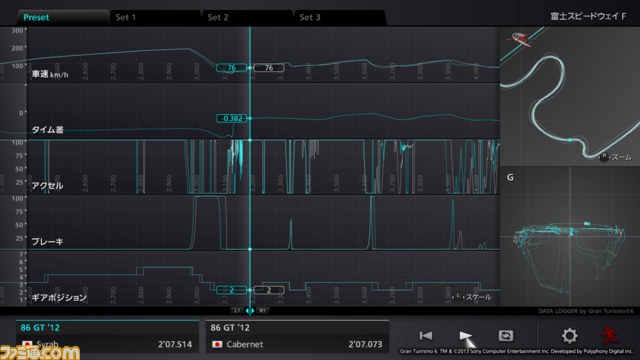Select the Syrah 86 GT '12 lap card
Screen dimensions: 640x360
(x=107, y=337)
